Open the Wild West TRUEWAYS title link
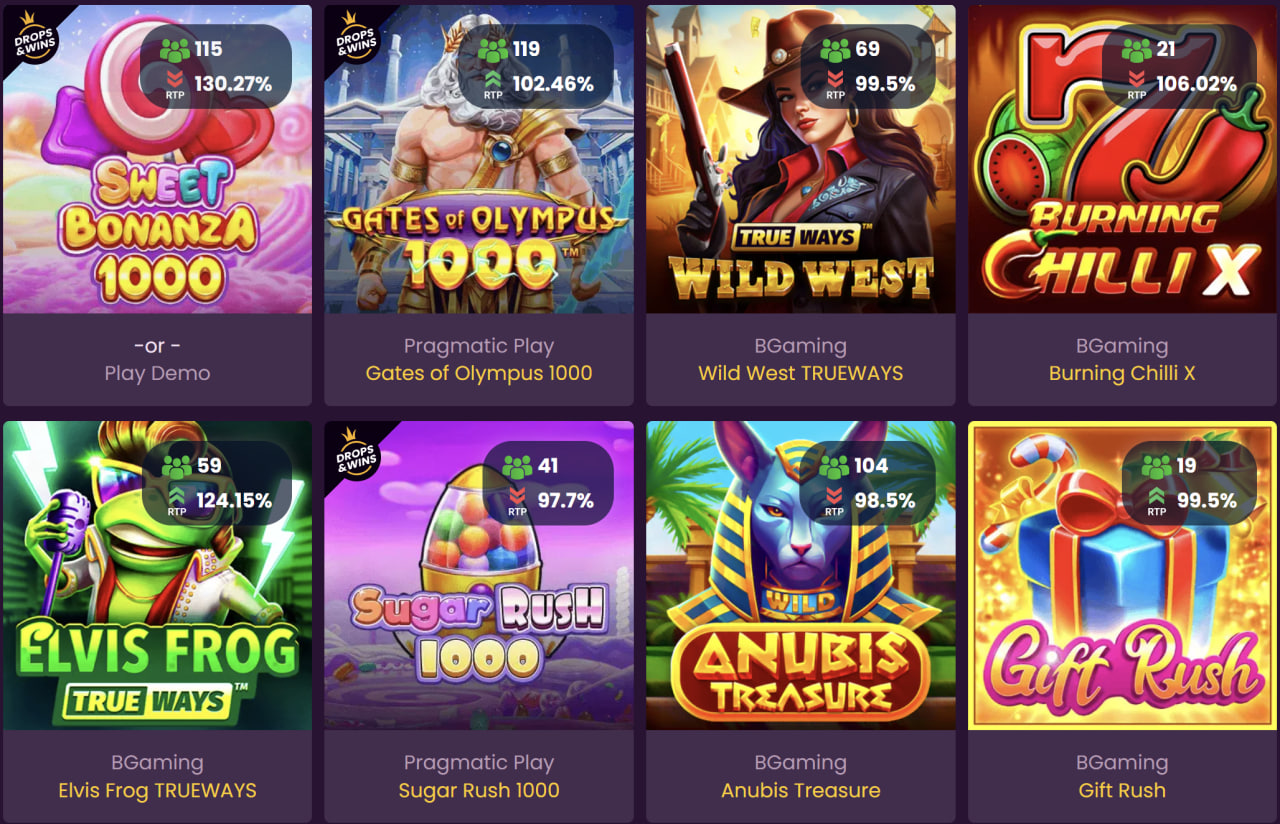The width and height of the screenshot is (1280, 824). click(x=800, y=373)
